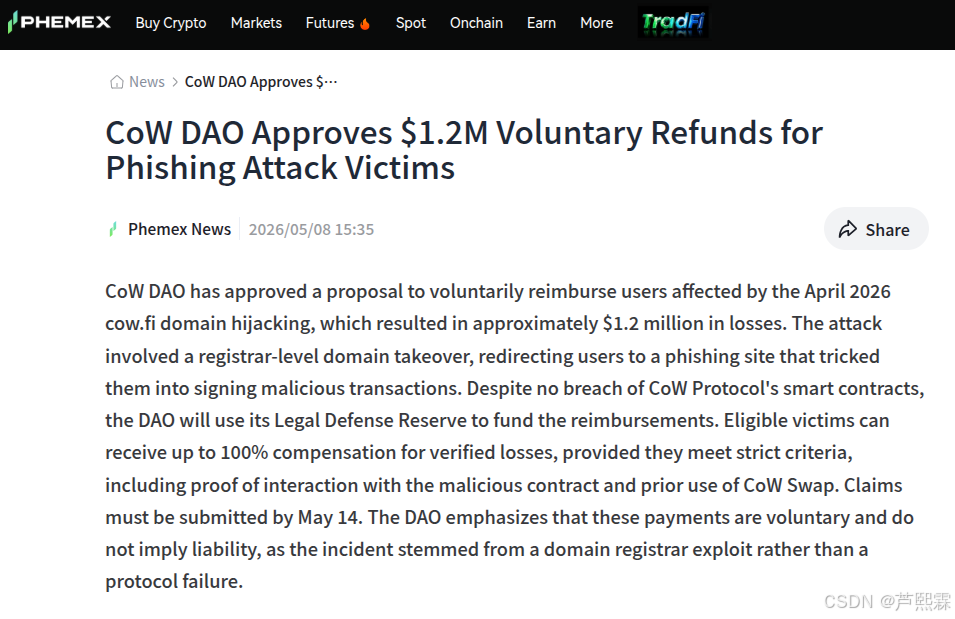Expand the More menu
This screenshot has height=619, width=955.
coord(596,23)
